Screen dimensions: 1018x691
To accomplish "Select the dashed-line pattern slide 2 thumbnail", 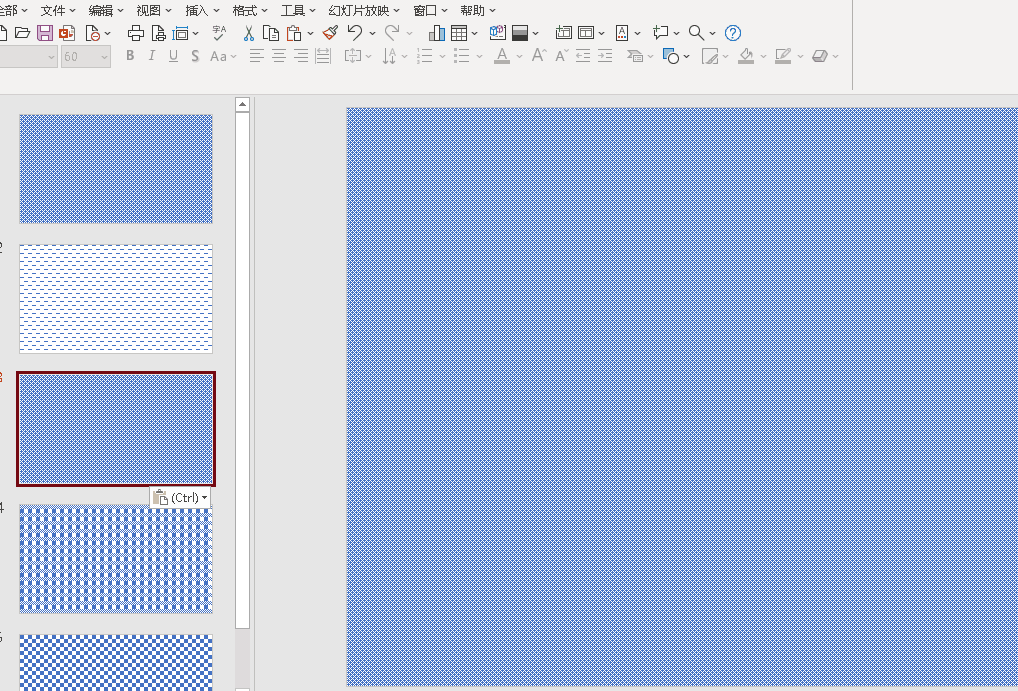I will pyautogui.click(x=116, y=298).
